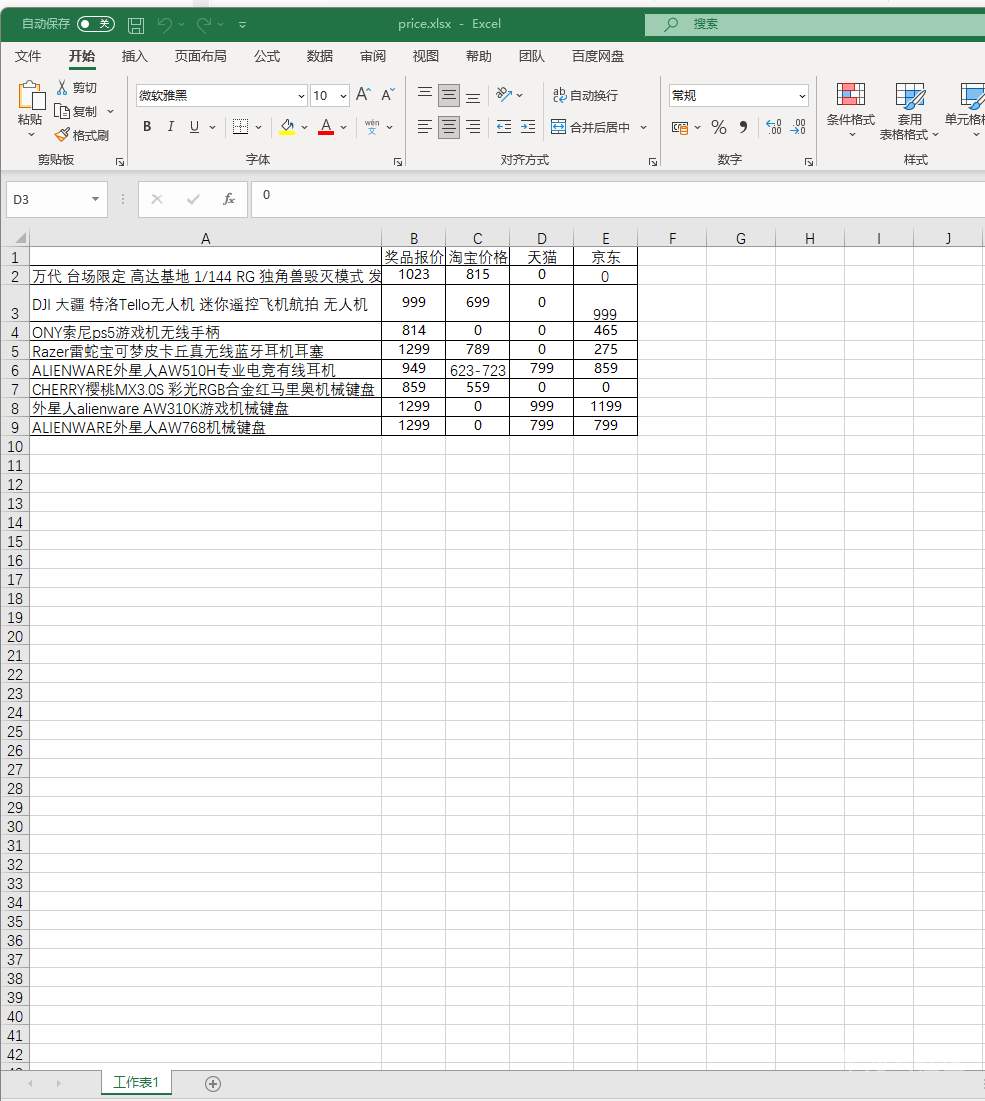Open the font size dropdown
Screen dimensions: 985x1101
pos(343,95)
